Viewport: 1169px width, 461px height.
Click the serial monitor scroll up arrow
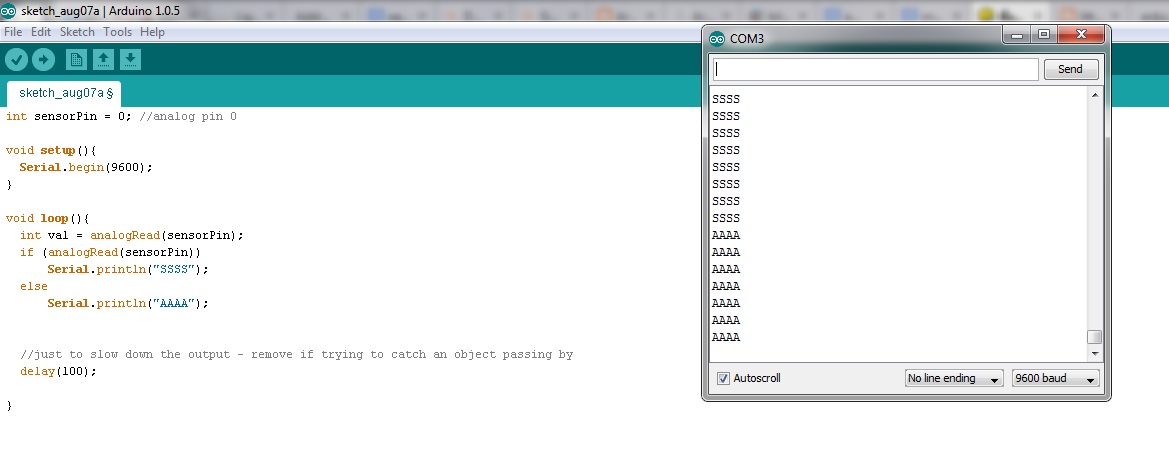click(x=1094, y=95)
